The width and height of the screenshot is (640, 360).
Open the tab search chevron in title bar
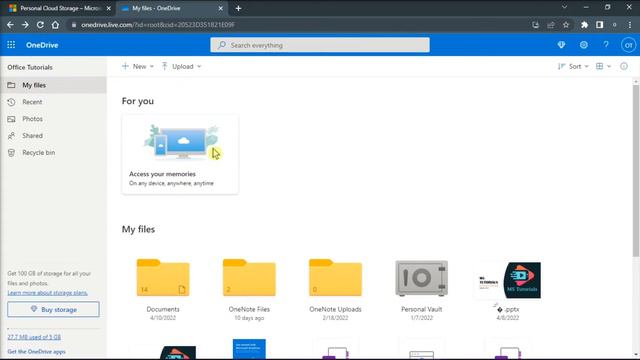(564, 7)
